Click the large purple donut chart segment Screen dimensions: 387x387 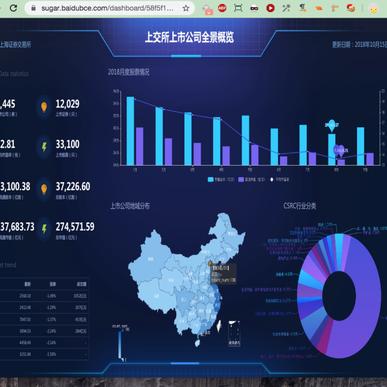(x=365, y=297)
